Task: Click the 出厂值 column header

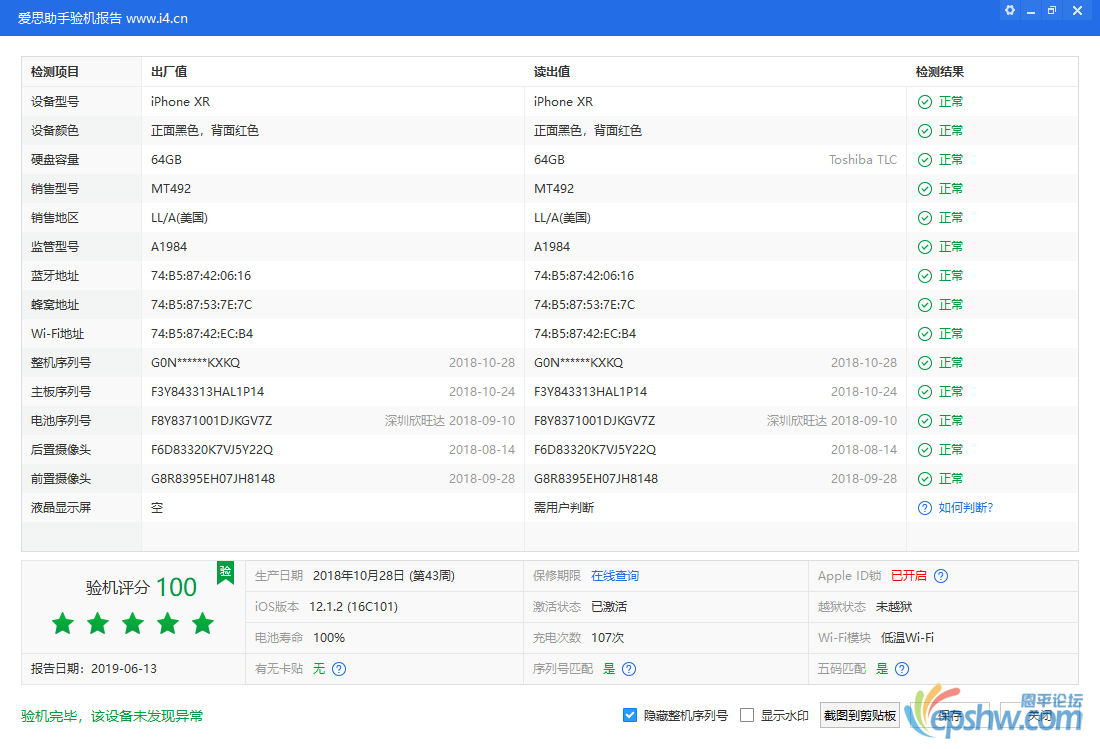Action: click(x=169, y=72)
